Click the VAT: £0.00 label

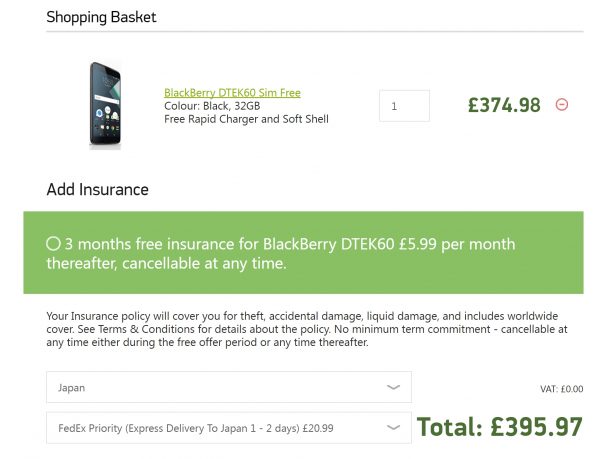(x=560, y=389)
